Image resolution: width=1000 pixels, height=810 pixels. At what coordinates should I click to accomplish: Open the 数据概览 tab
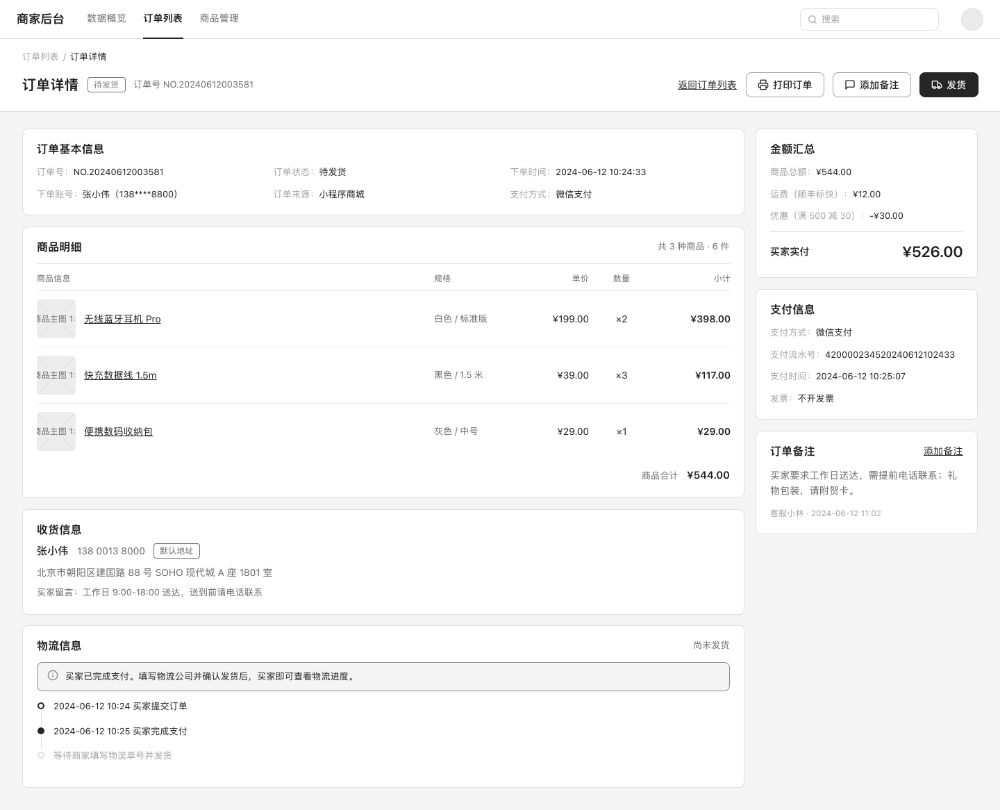click(107, 18)
